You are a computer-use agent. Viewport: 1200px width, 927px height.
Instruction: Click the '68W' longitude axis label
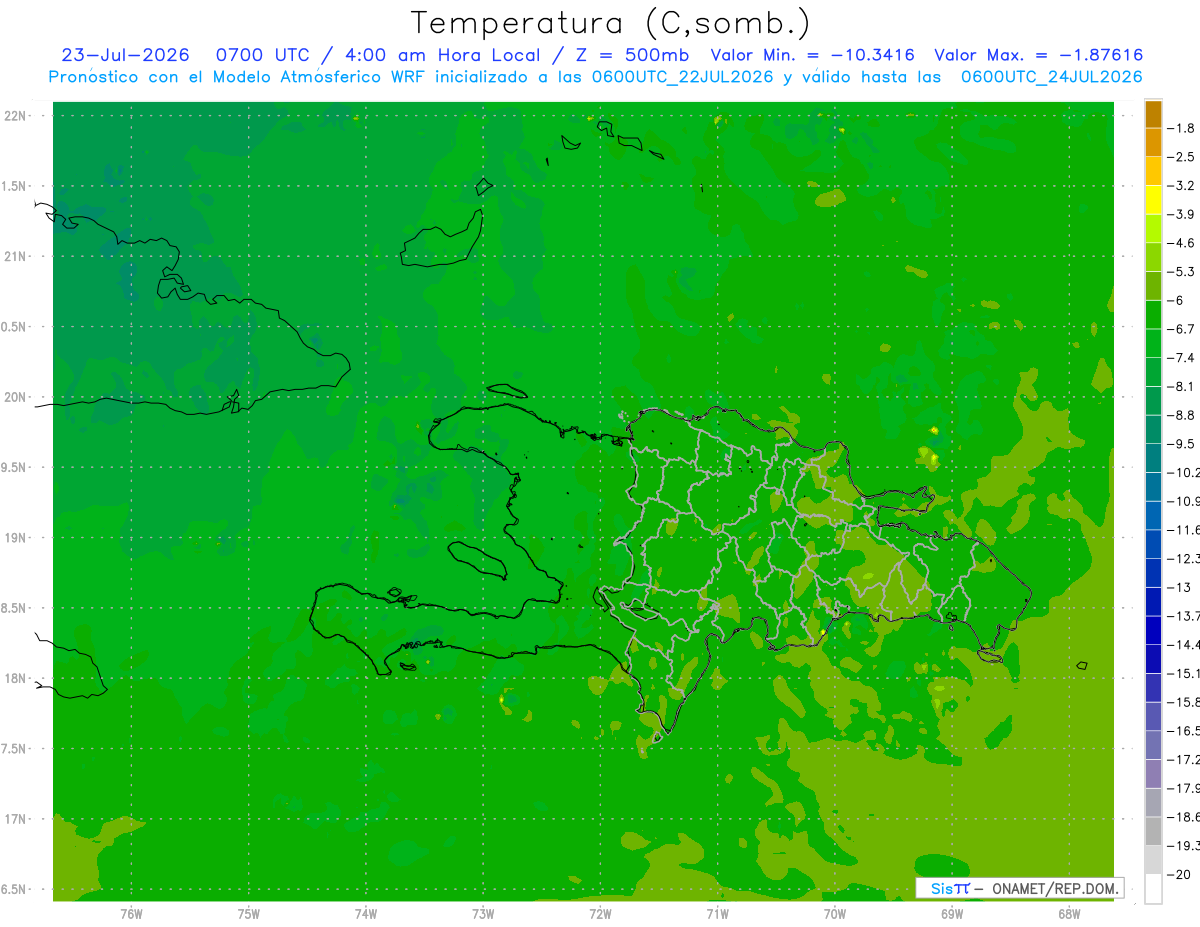[x=1069, y=914]
